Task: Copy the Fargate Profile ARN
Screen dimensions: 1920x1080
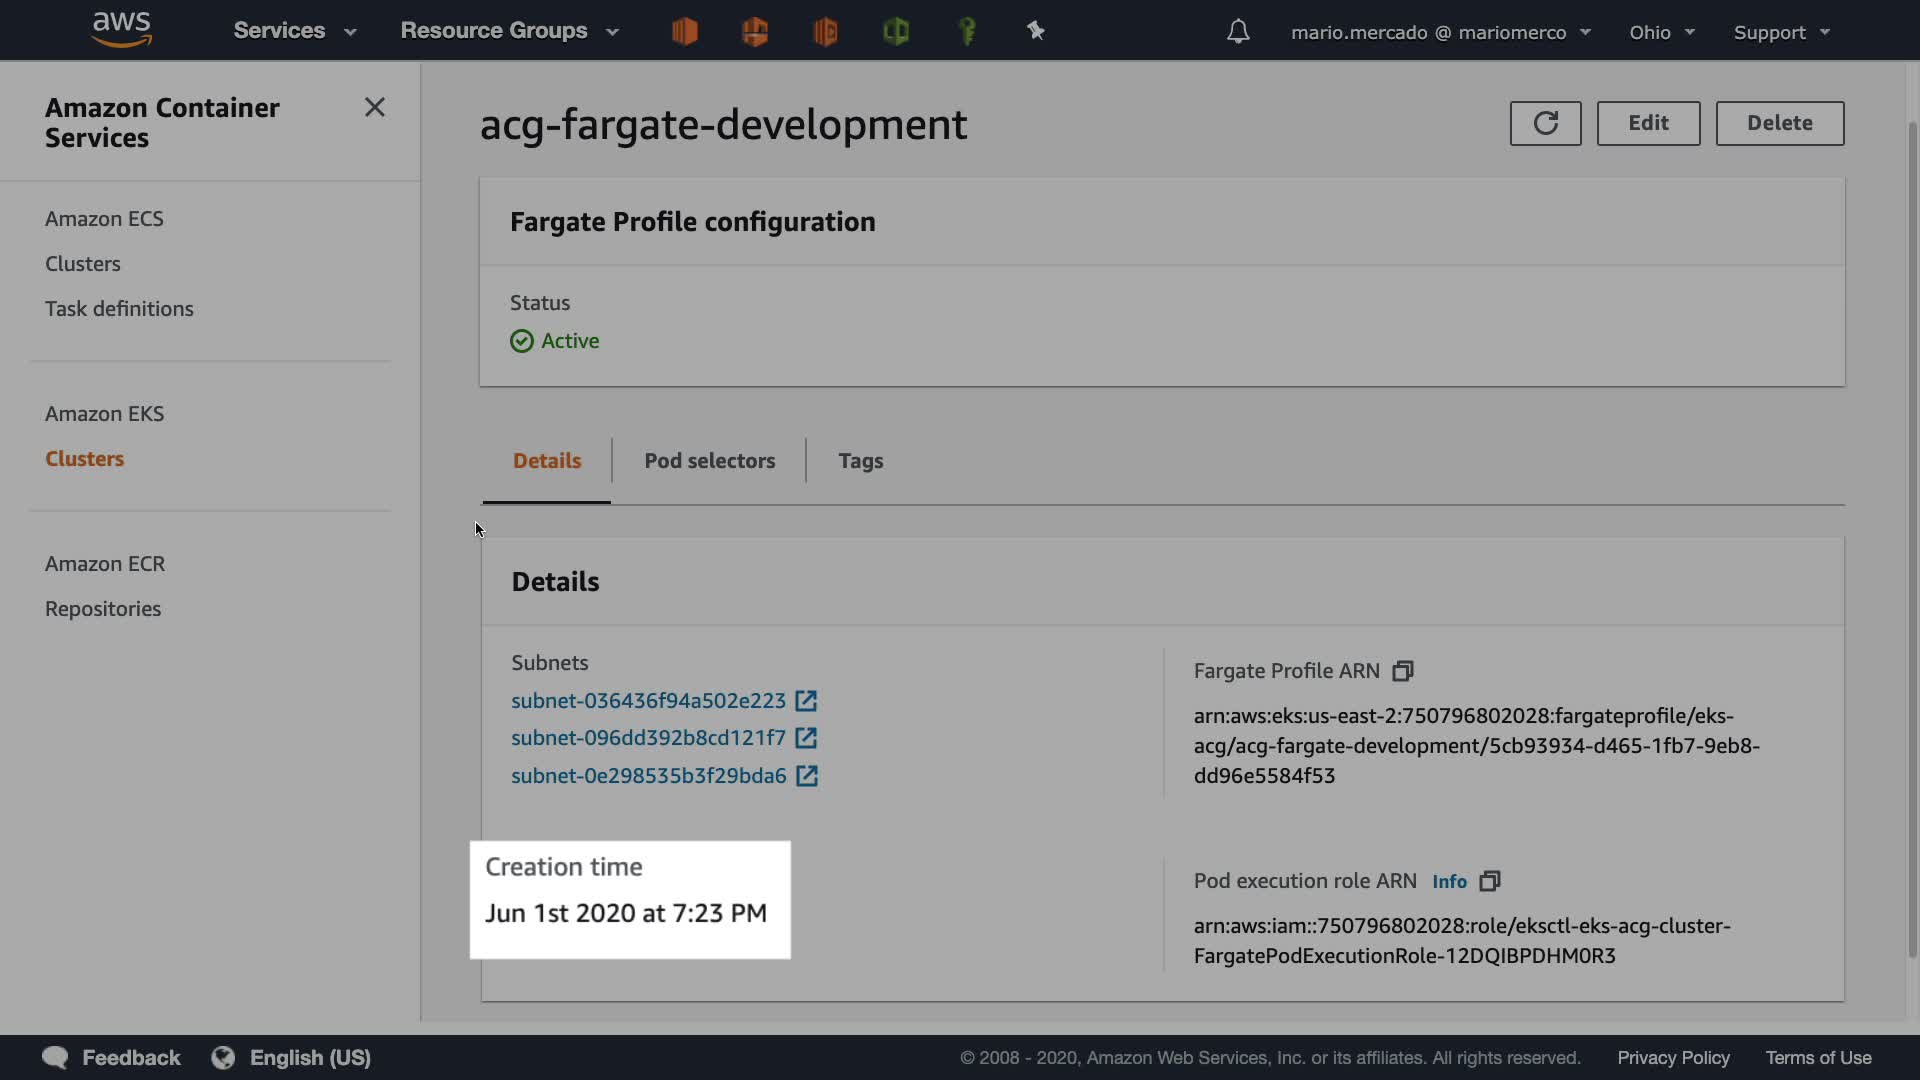Action: click(1403, 671)
